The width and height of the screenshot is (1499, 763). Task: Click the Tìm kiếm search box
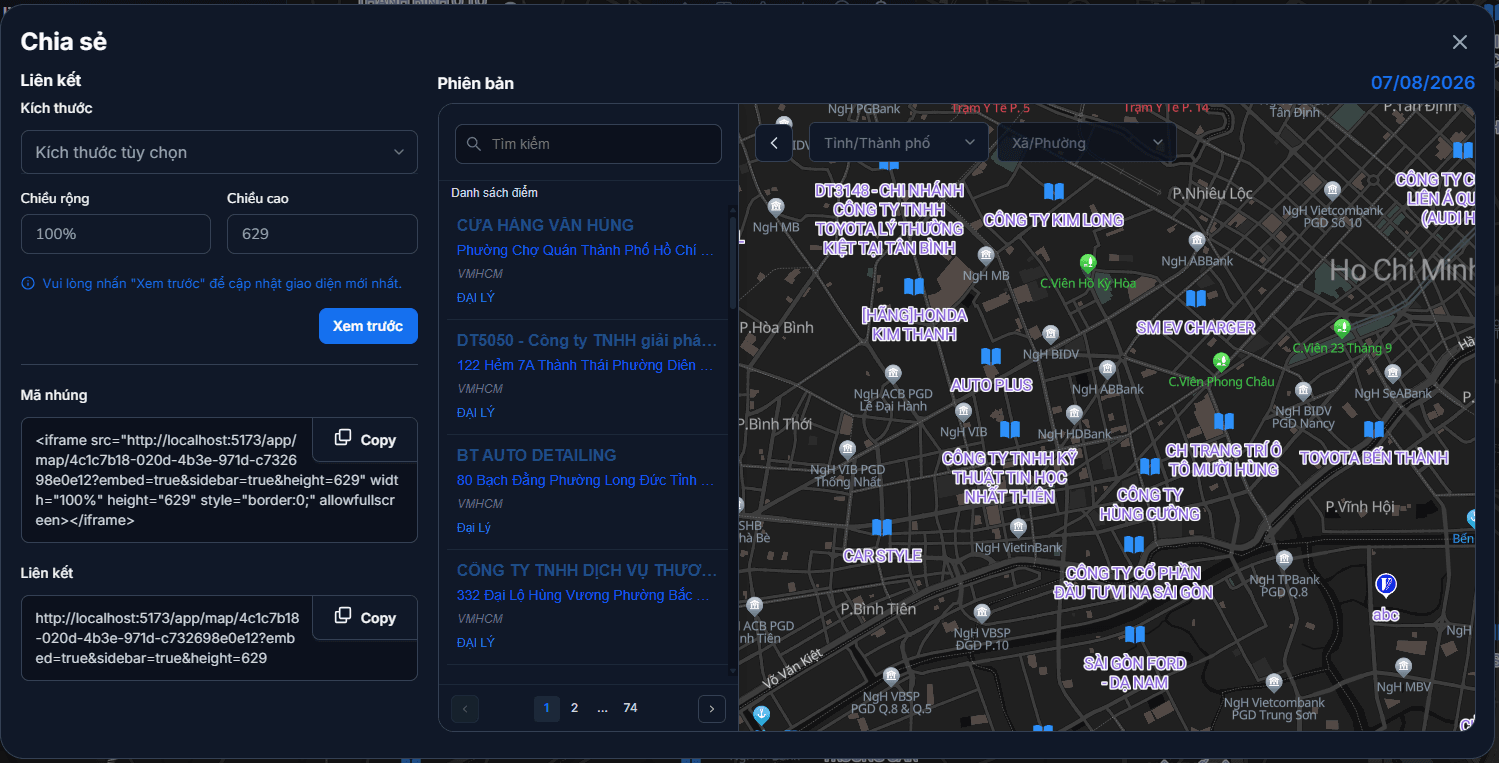click(x=588, y=144)
